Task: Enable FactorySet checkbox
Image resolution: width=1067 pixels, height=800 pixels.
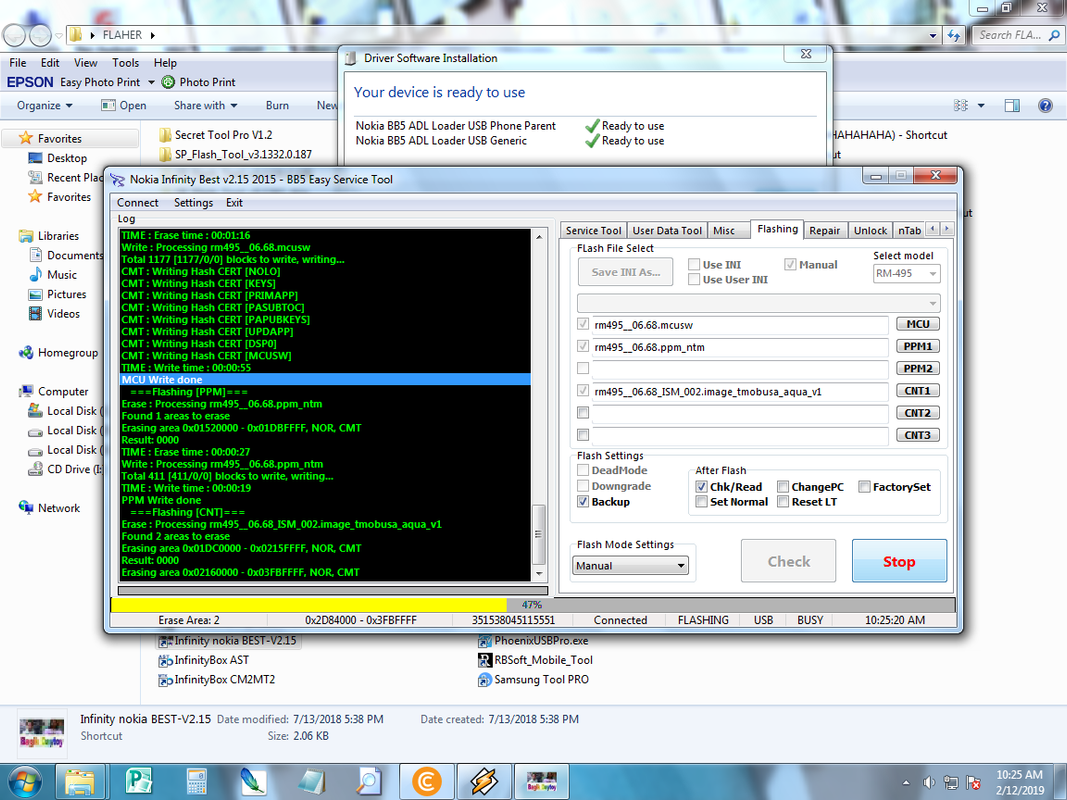Action: 864,487
